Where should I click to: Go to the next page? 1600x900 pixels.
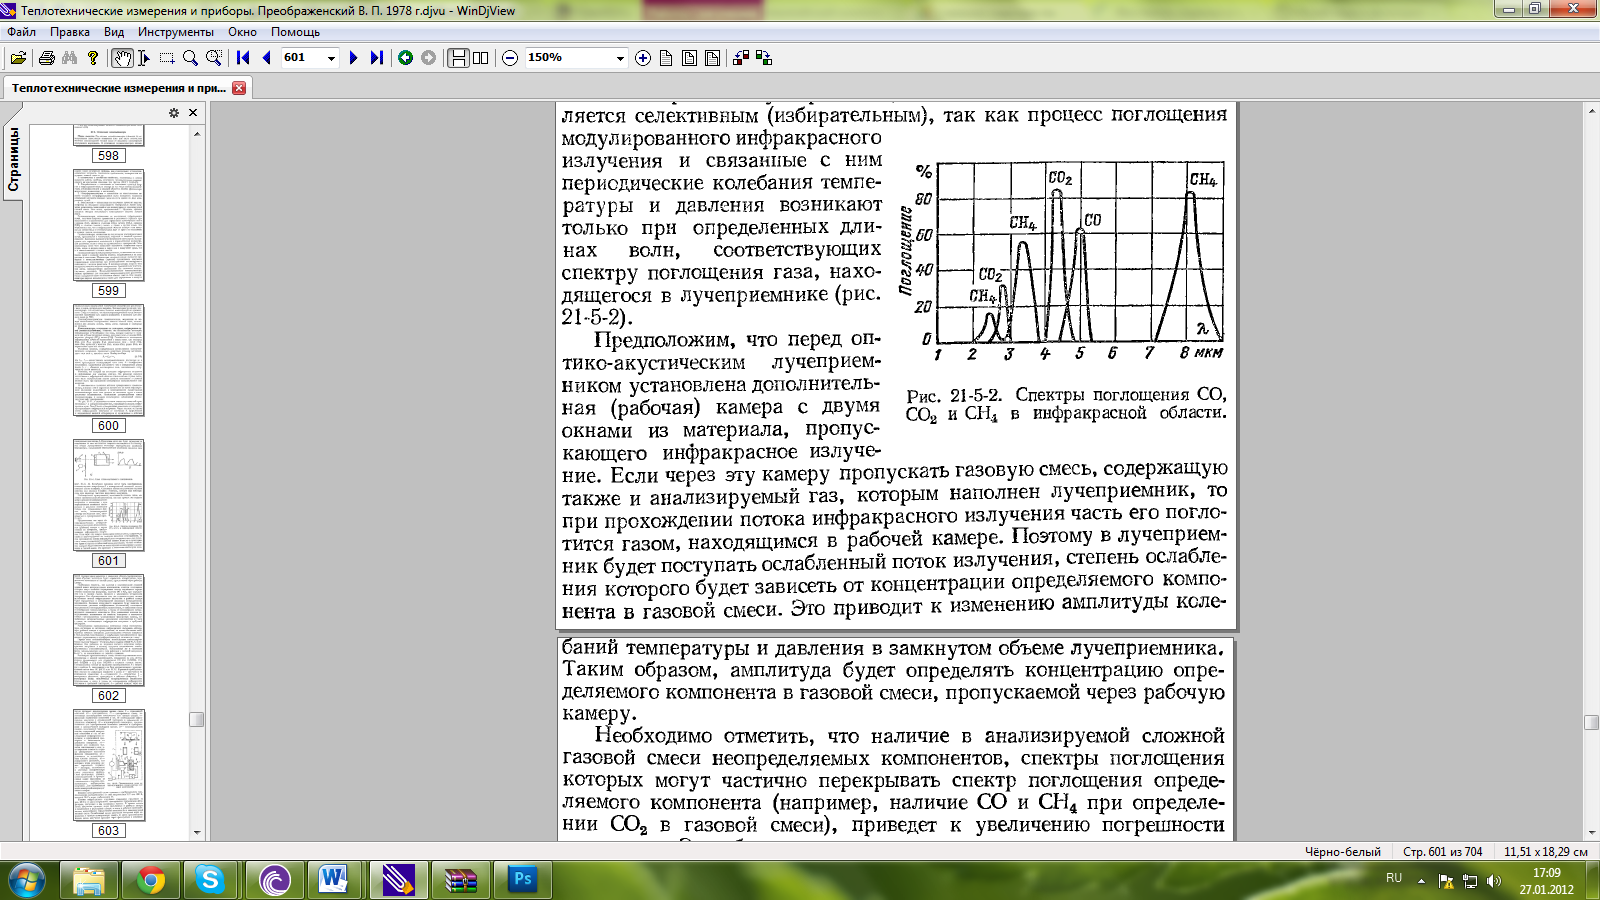353,58
